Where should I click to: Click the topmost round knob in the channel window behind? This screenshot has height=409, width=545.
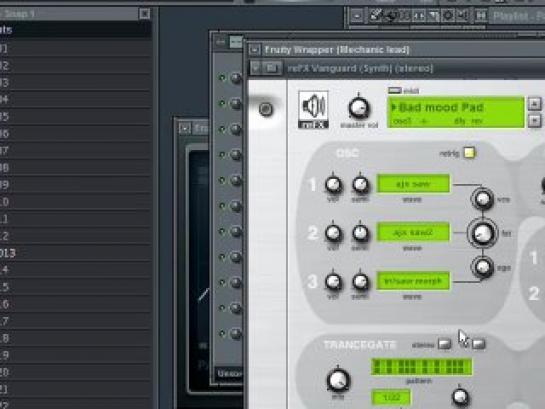236,78
